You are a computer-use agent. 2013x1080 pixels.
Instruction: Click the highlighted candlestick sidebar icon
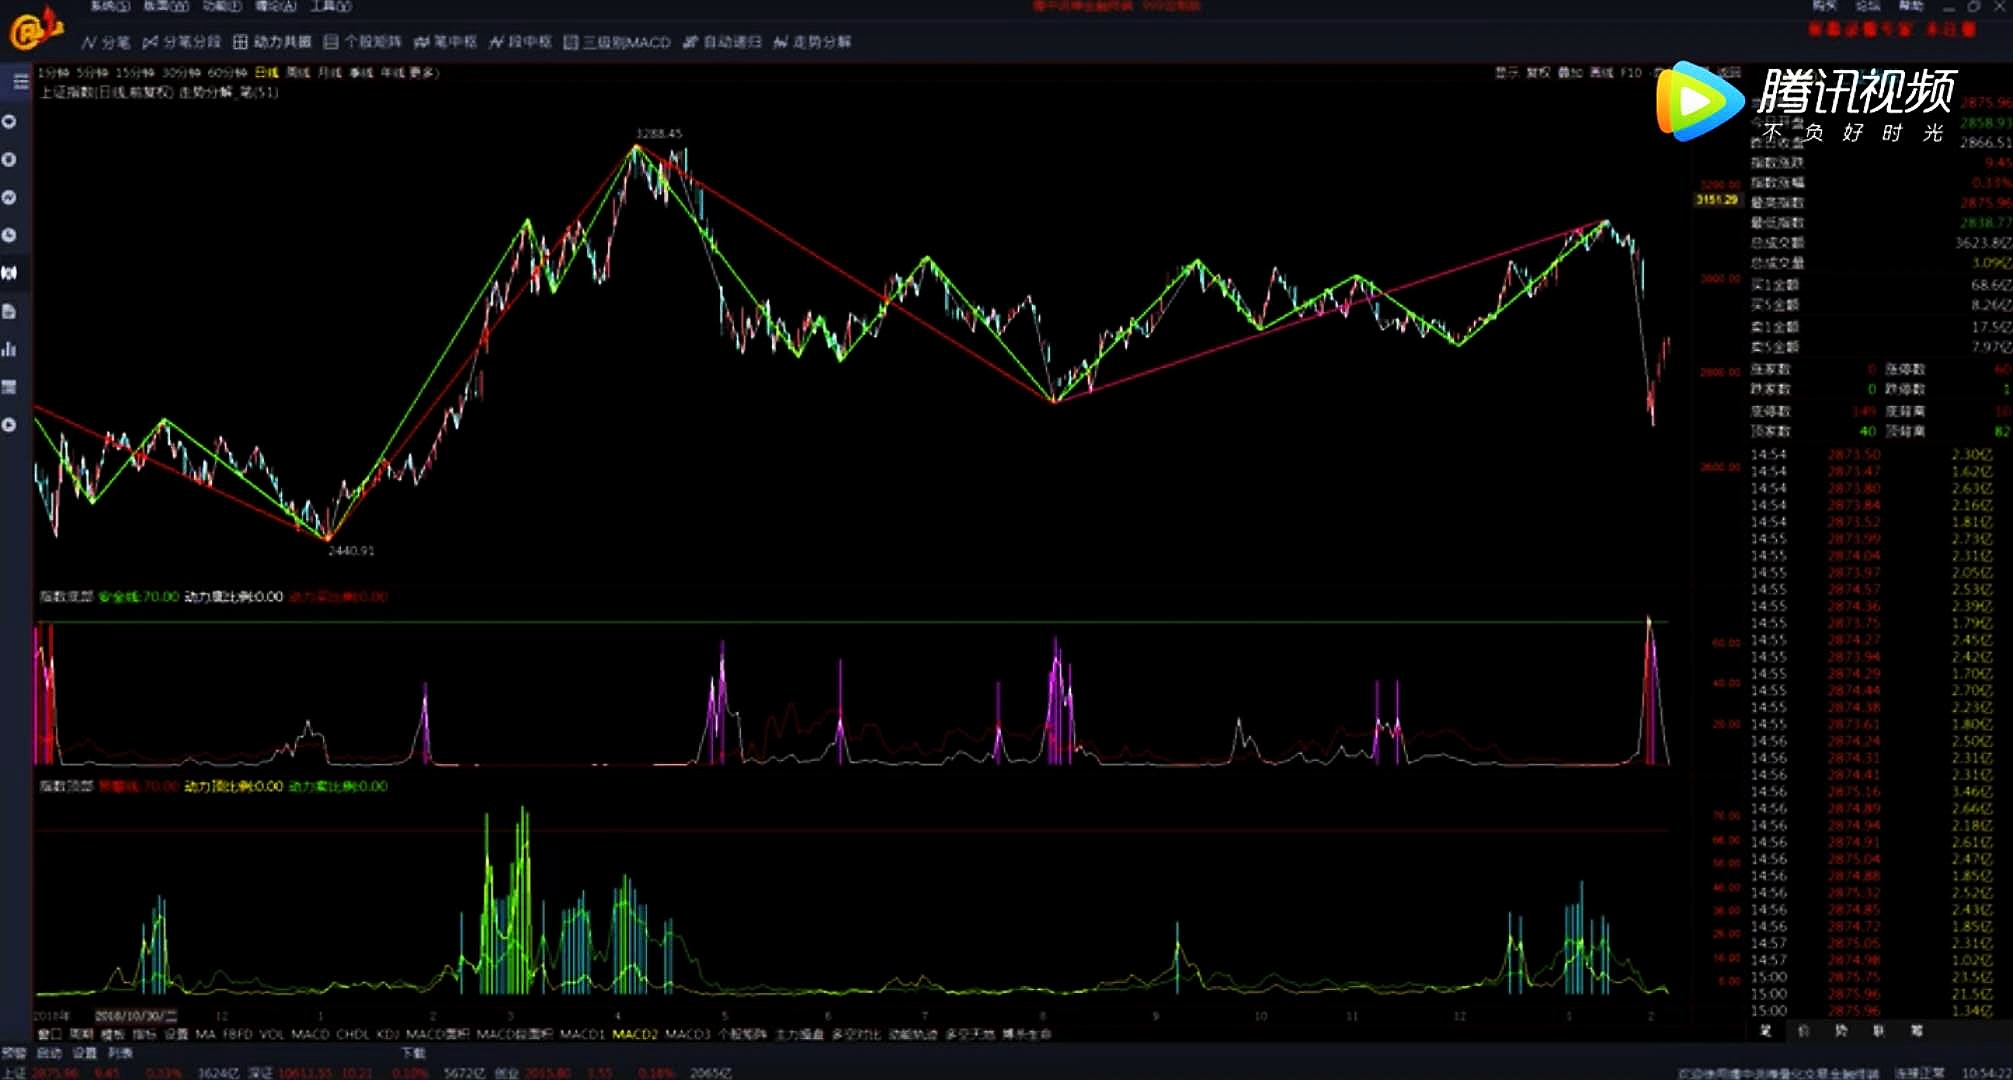[10, 273]
